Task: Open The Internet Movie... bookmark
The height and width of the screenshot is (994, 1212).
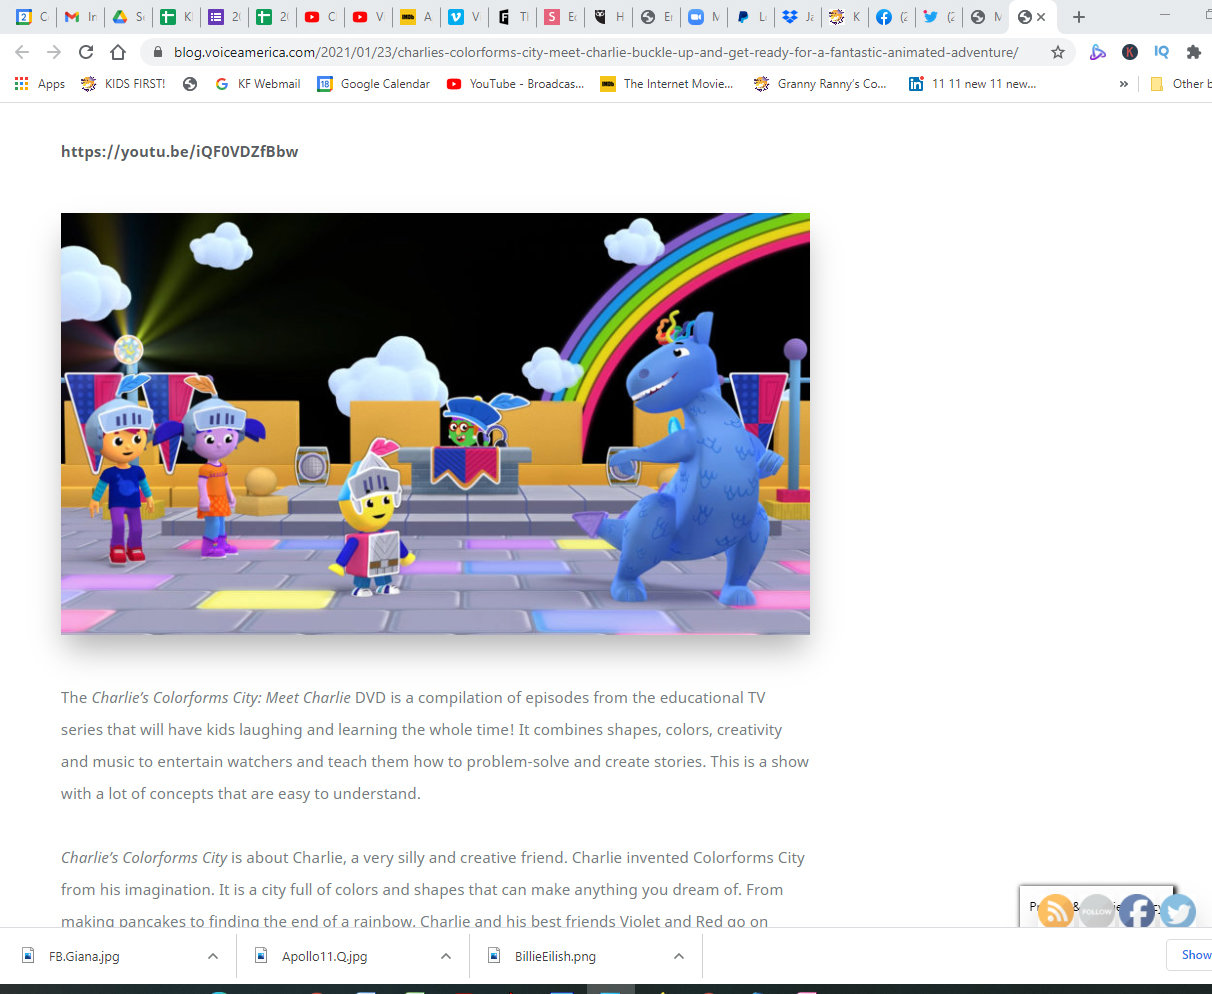Action: pyautogui.click(x=667, y=84)
